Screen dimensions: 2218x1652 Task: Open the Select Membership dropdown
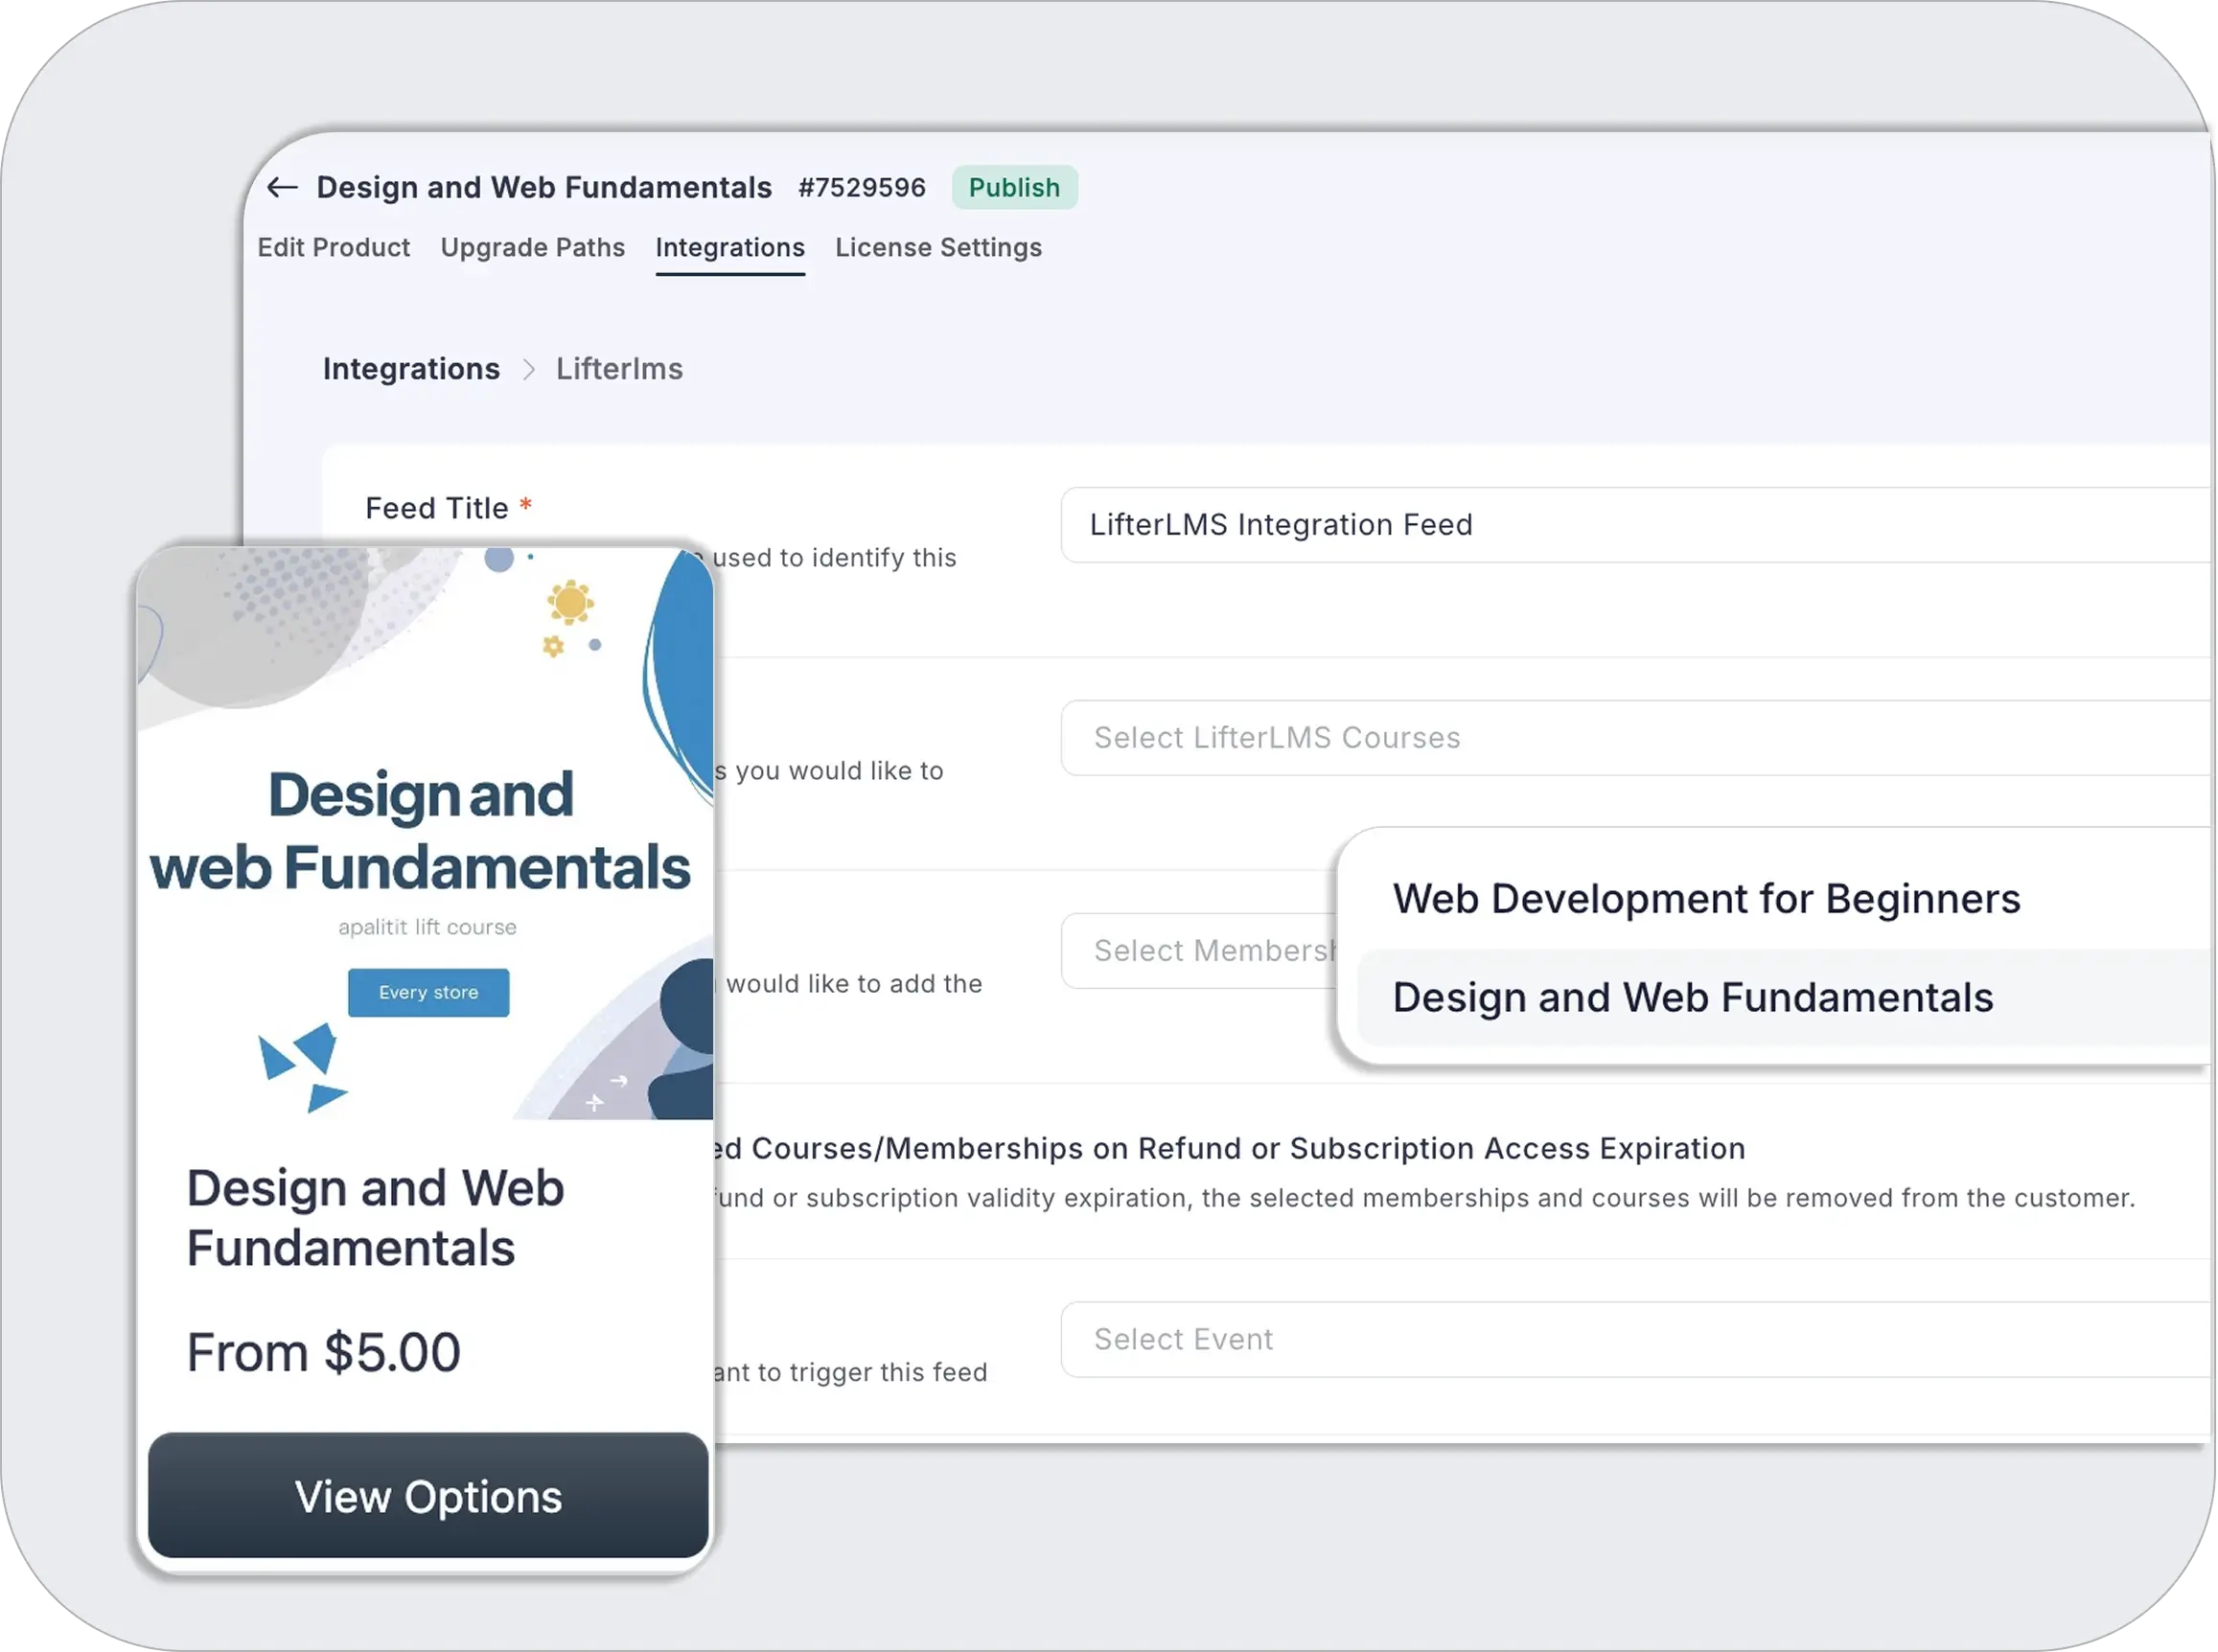(x=1200, y=951)
